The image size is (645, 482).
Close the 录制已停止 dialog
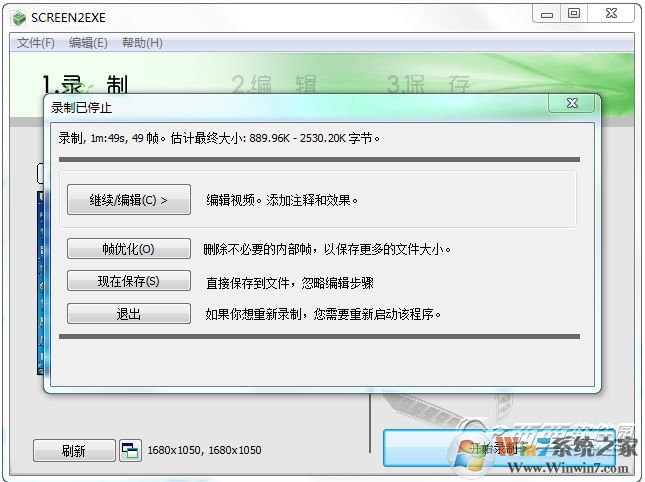coord(572,103)
